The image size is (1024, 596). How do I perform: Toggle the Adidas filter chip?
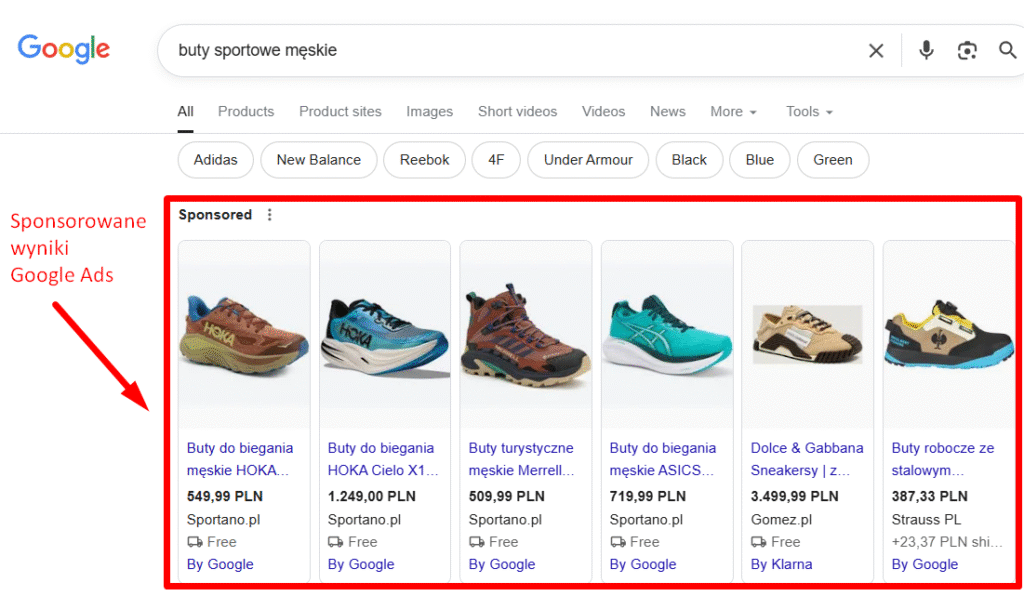coord(215,159)
